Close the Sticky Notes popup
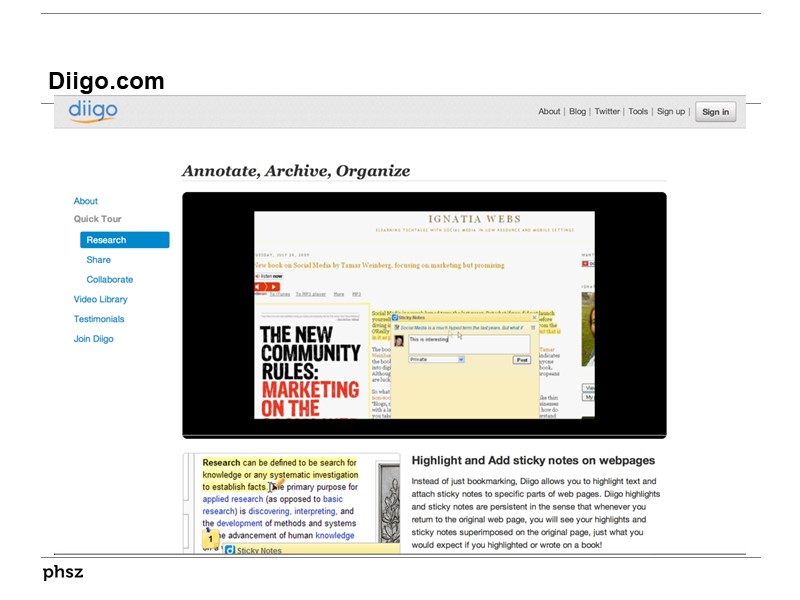Viewport: 800px width, 600px height. coord(534,318)
